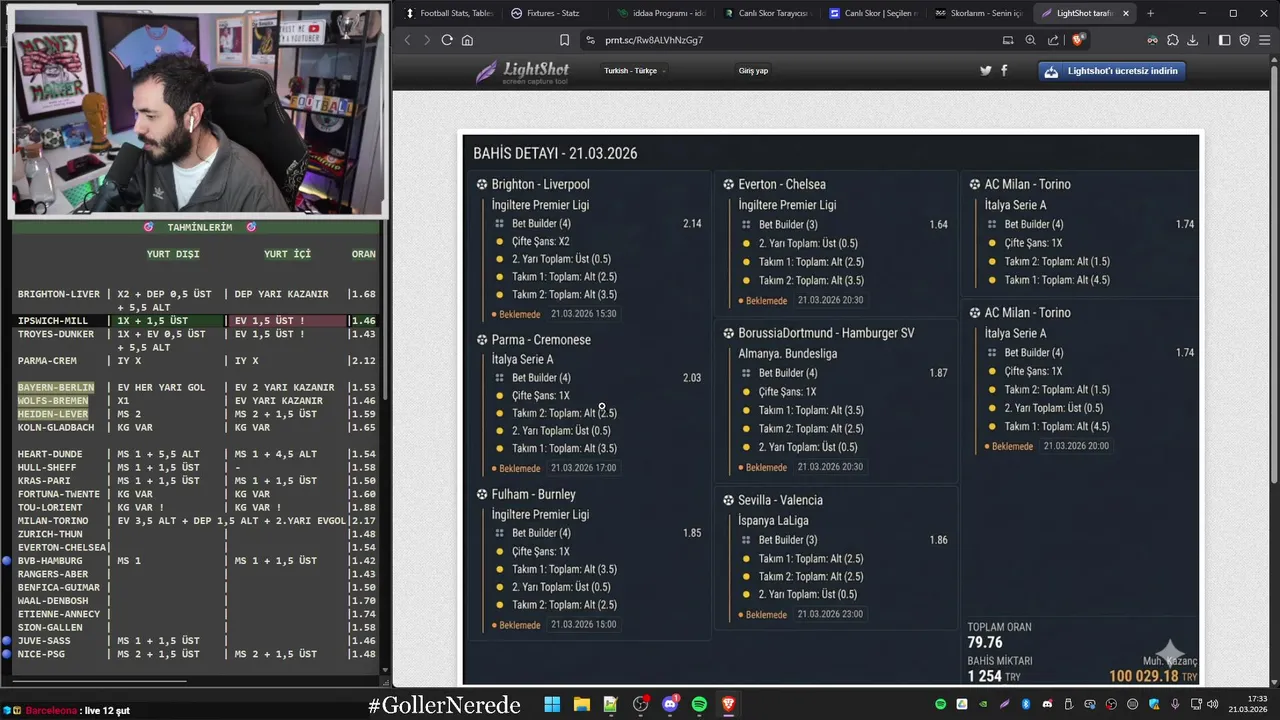
Task: Click NICE-PSG row in predictions list
Action: coord(196,654)
